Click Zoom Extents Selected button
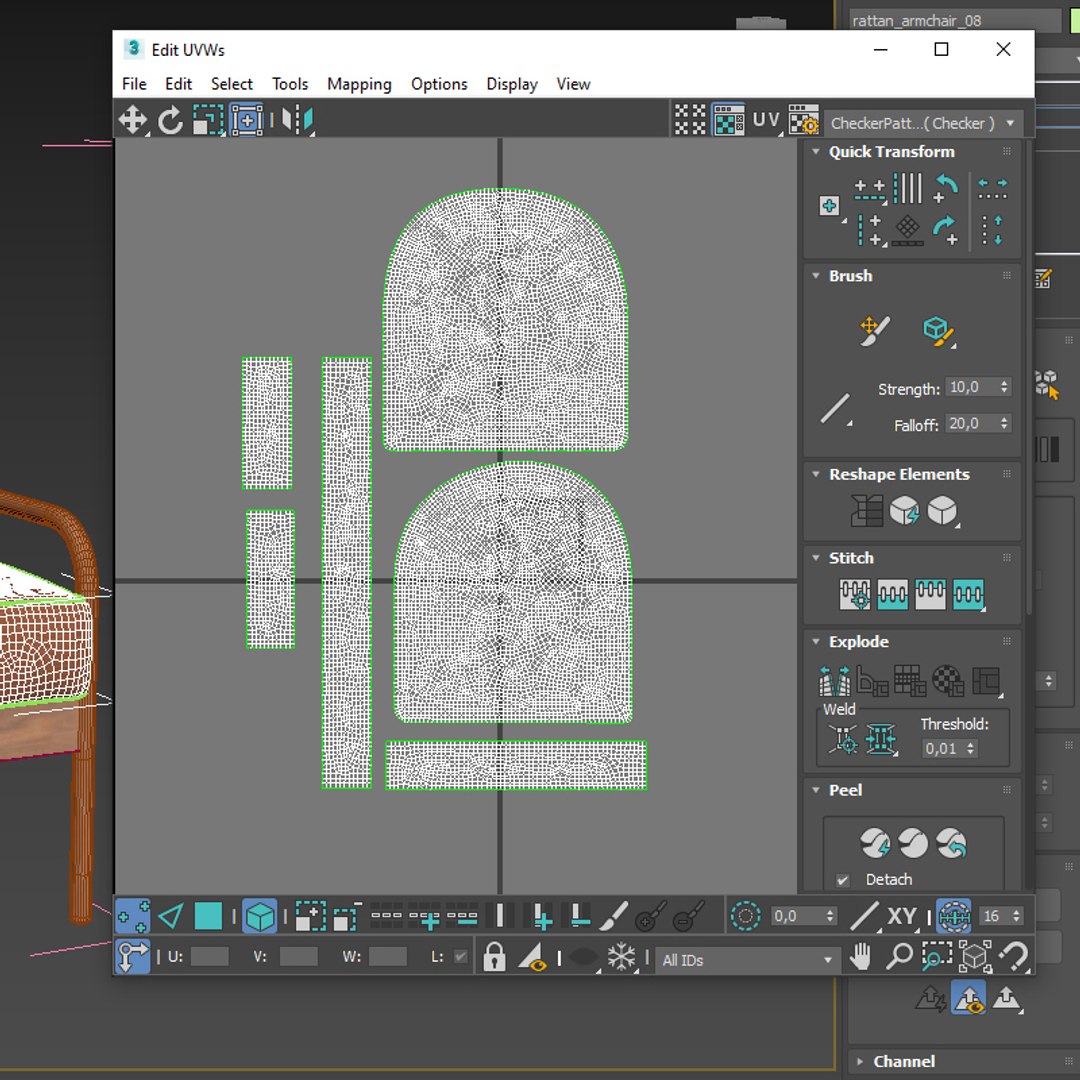The image size is (1080, 1080). (975, 957)
